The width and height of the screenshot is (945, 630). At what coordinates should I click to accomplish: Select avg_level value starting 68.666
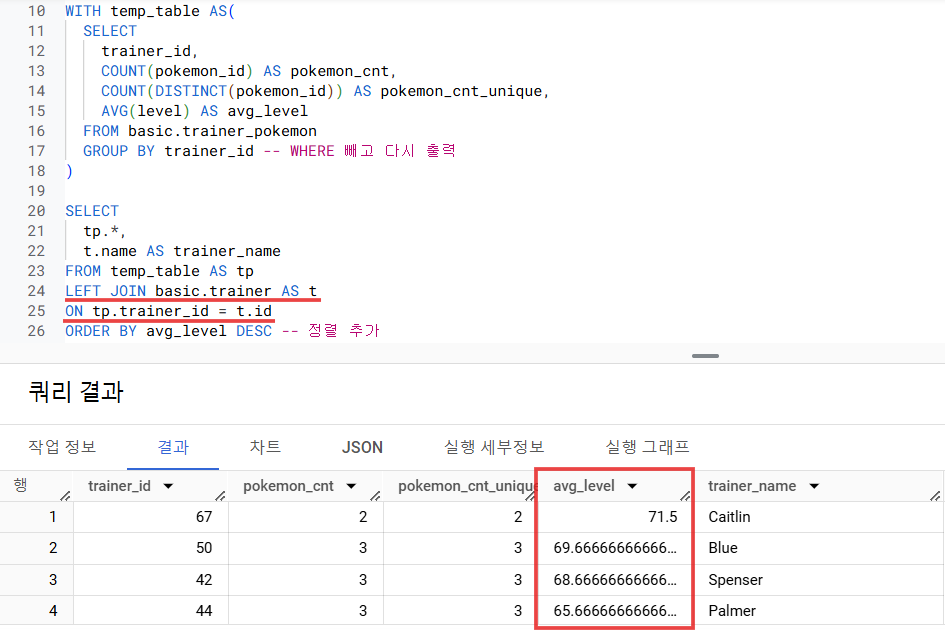tap(615, 579)
